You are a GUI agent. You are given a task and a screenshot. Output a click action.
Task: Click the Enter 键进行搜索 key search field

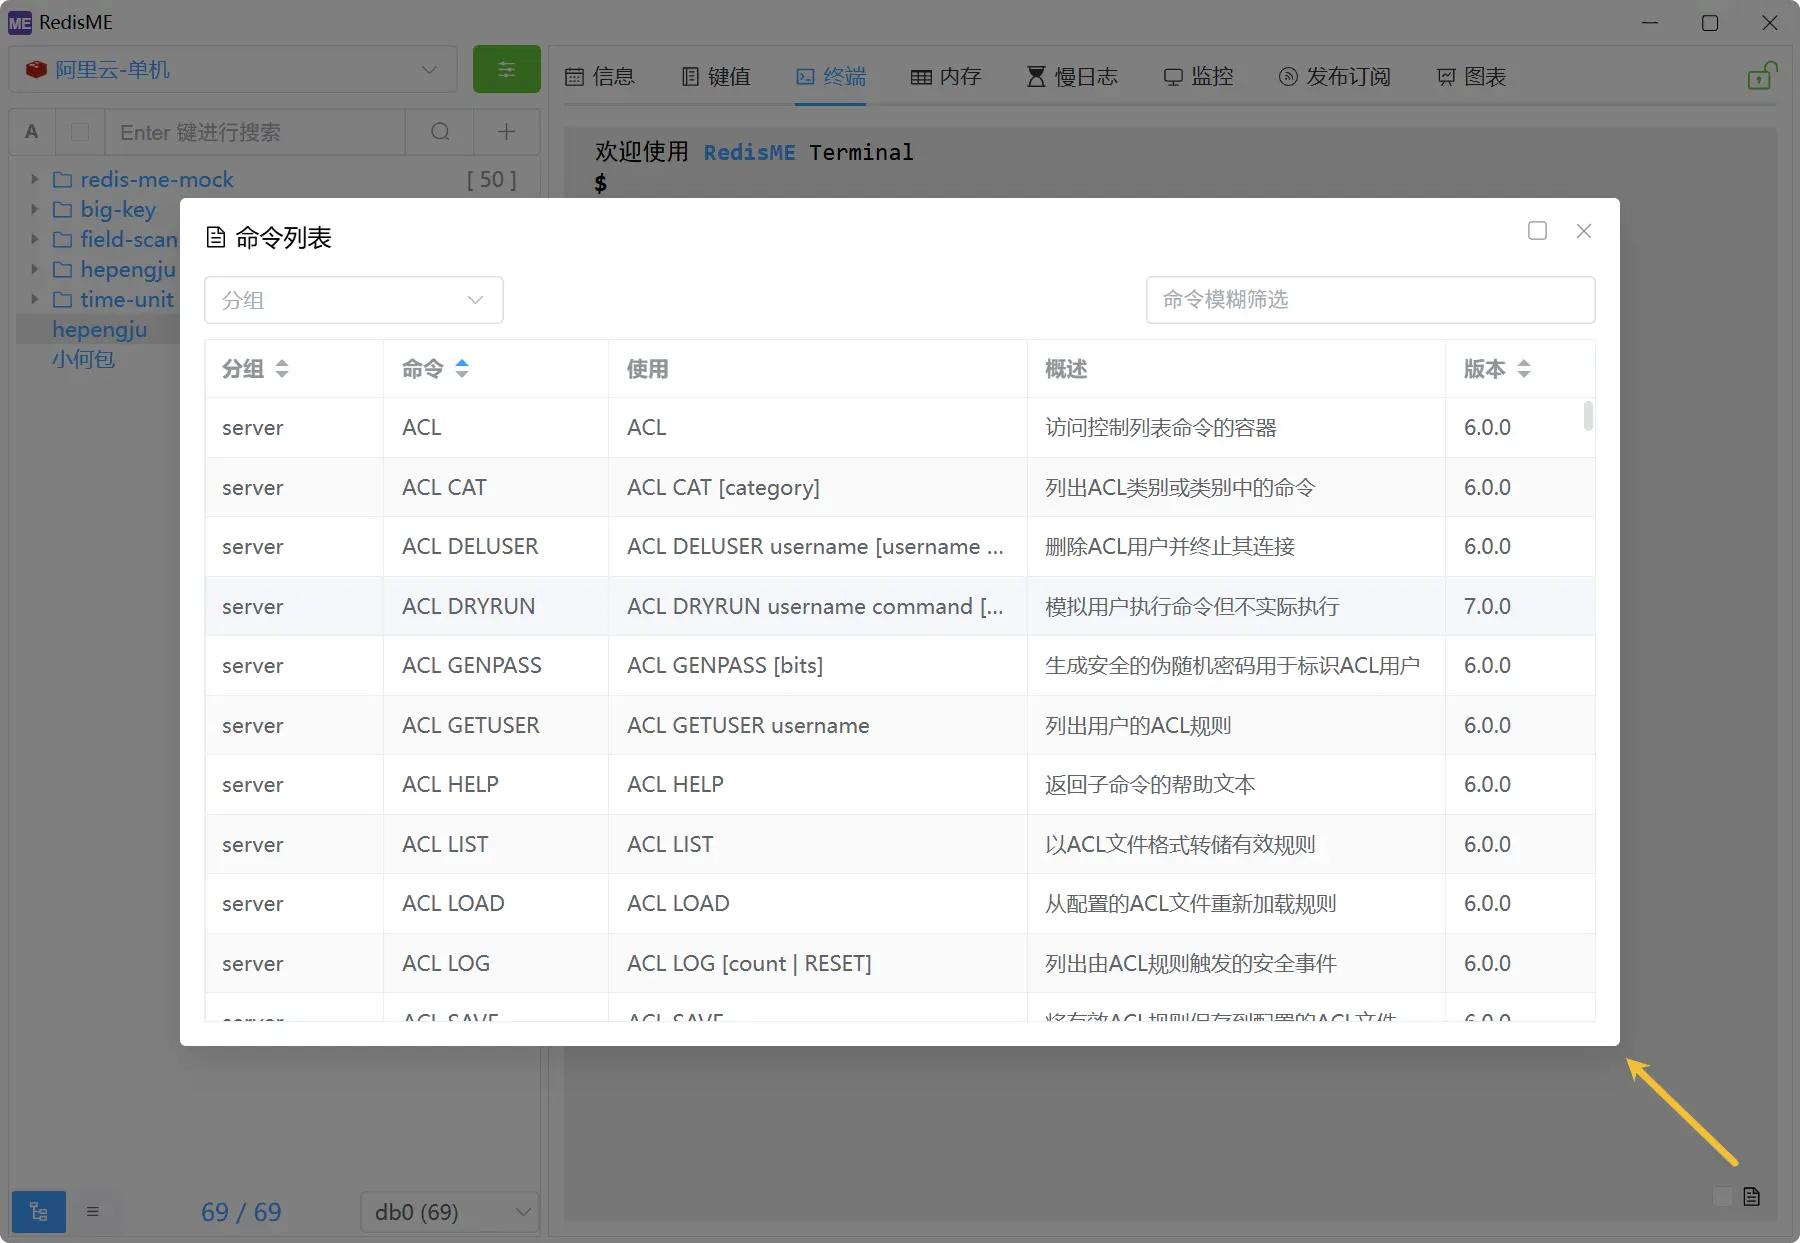(x=255, y=132)
